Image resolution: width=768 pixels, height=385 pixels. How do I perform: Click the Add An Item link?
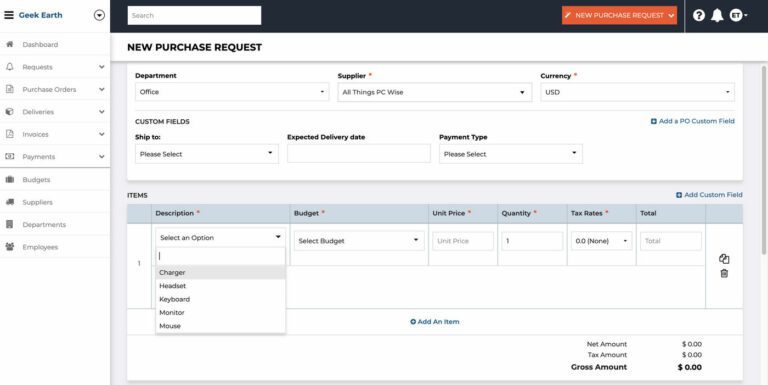434,322
